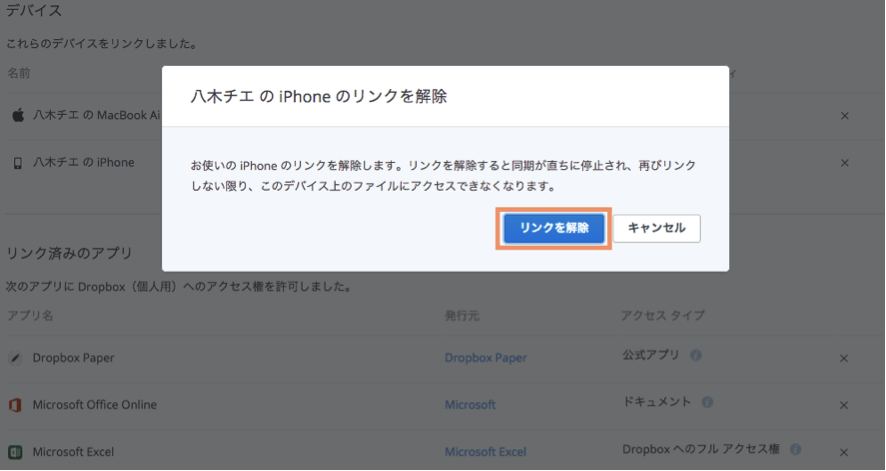The image size is (886, 471).
Task: Open the Microsoft publisher link
Action: click(x=470, y=405)
